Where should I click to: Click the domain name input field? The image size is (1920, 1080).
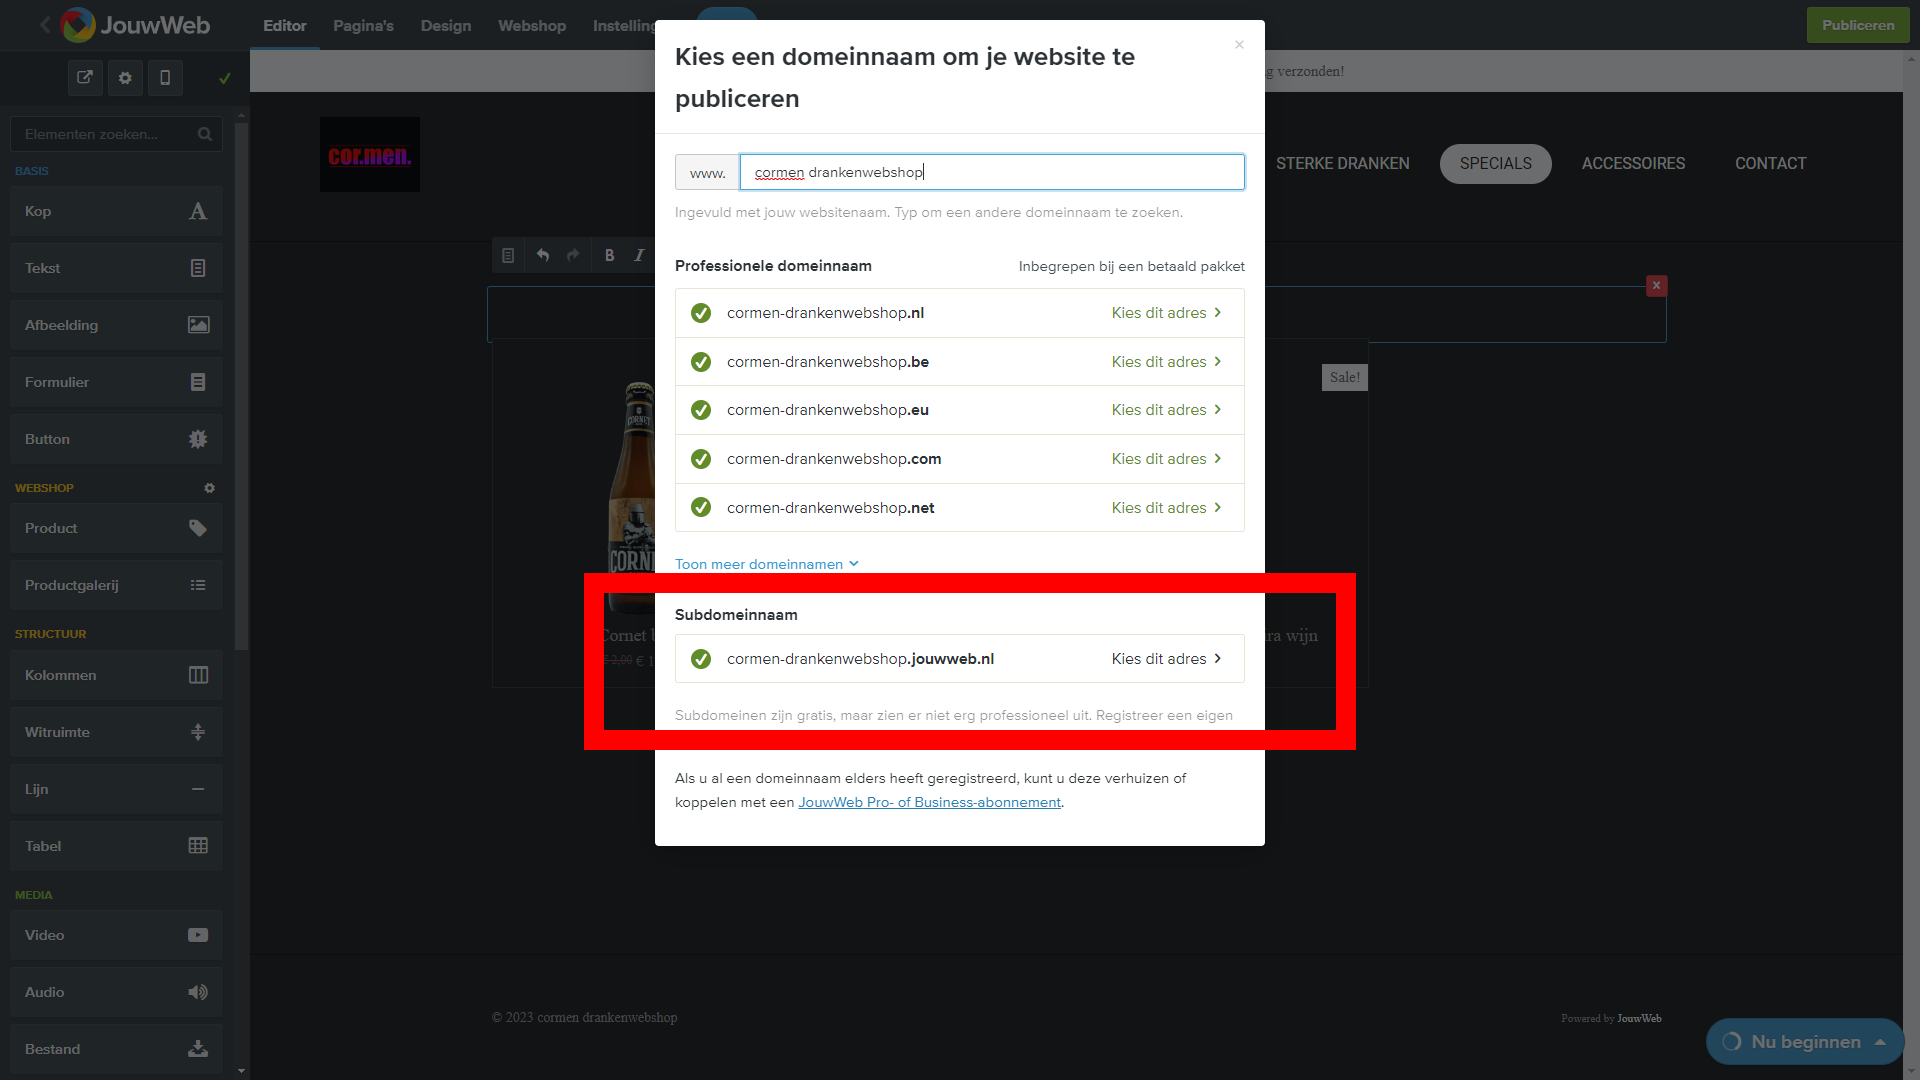[x=992, y=172]
